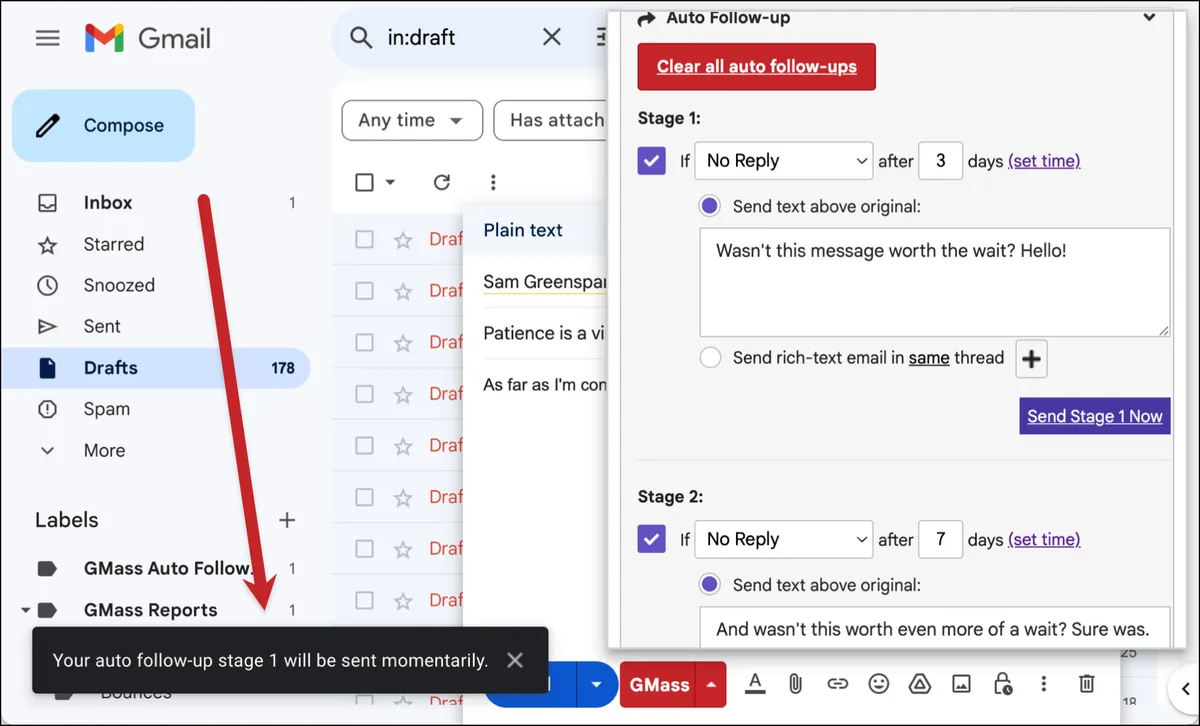Click the Gmail logo

click(147, 38)
